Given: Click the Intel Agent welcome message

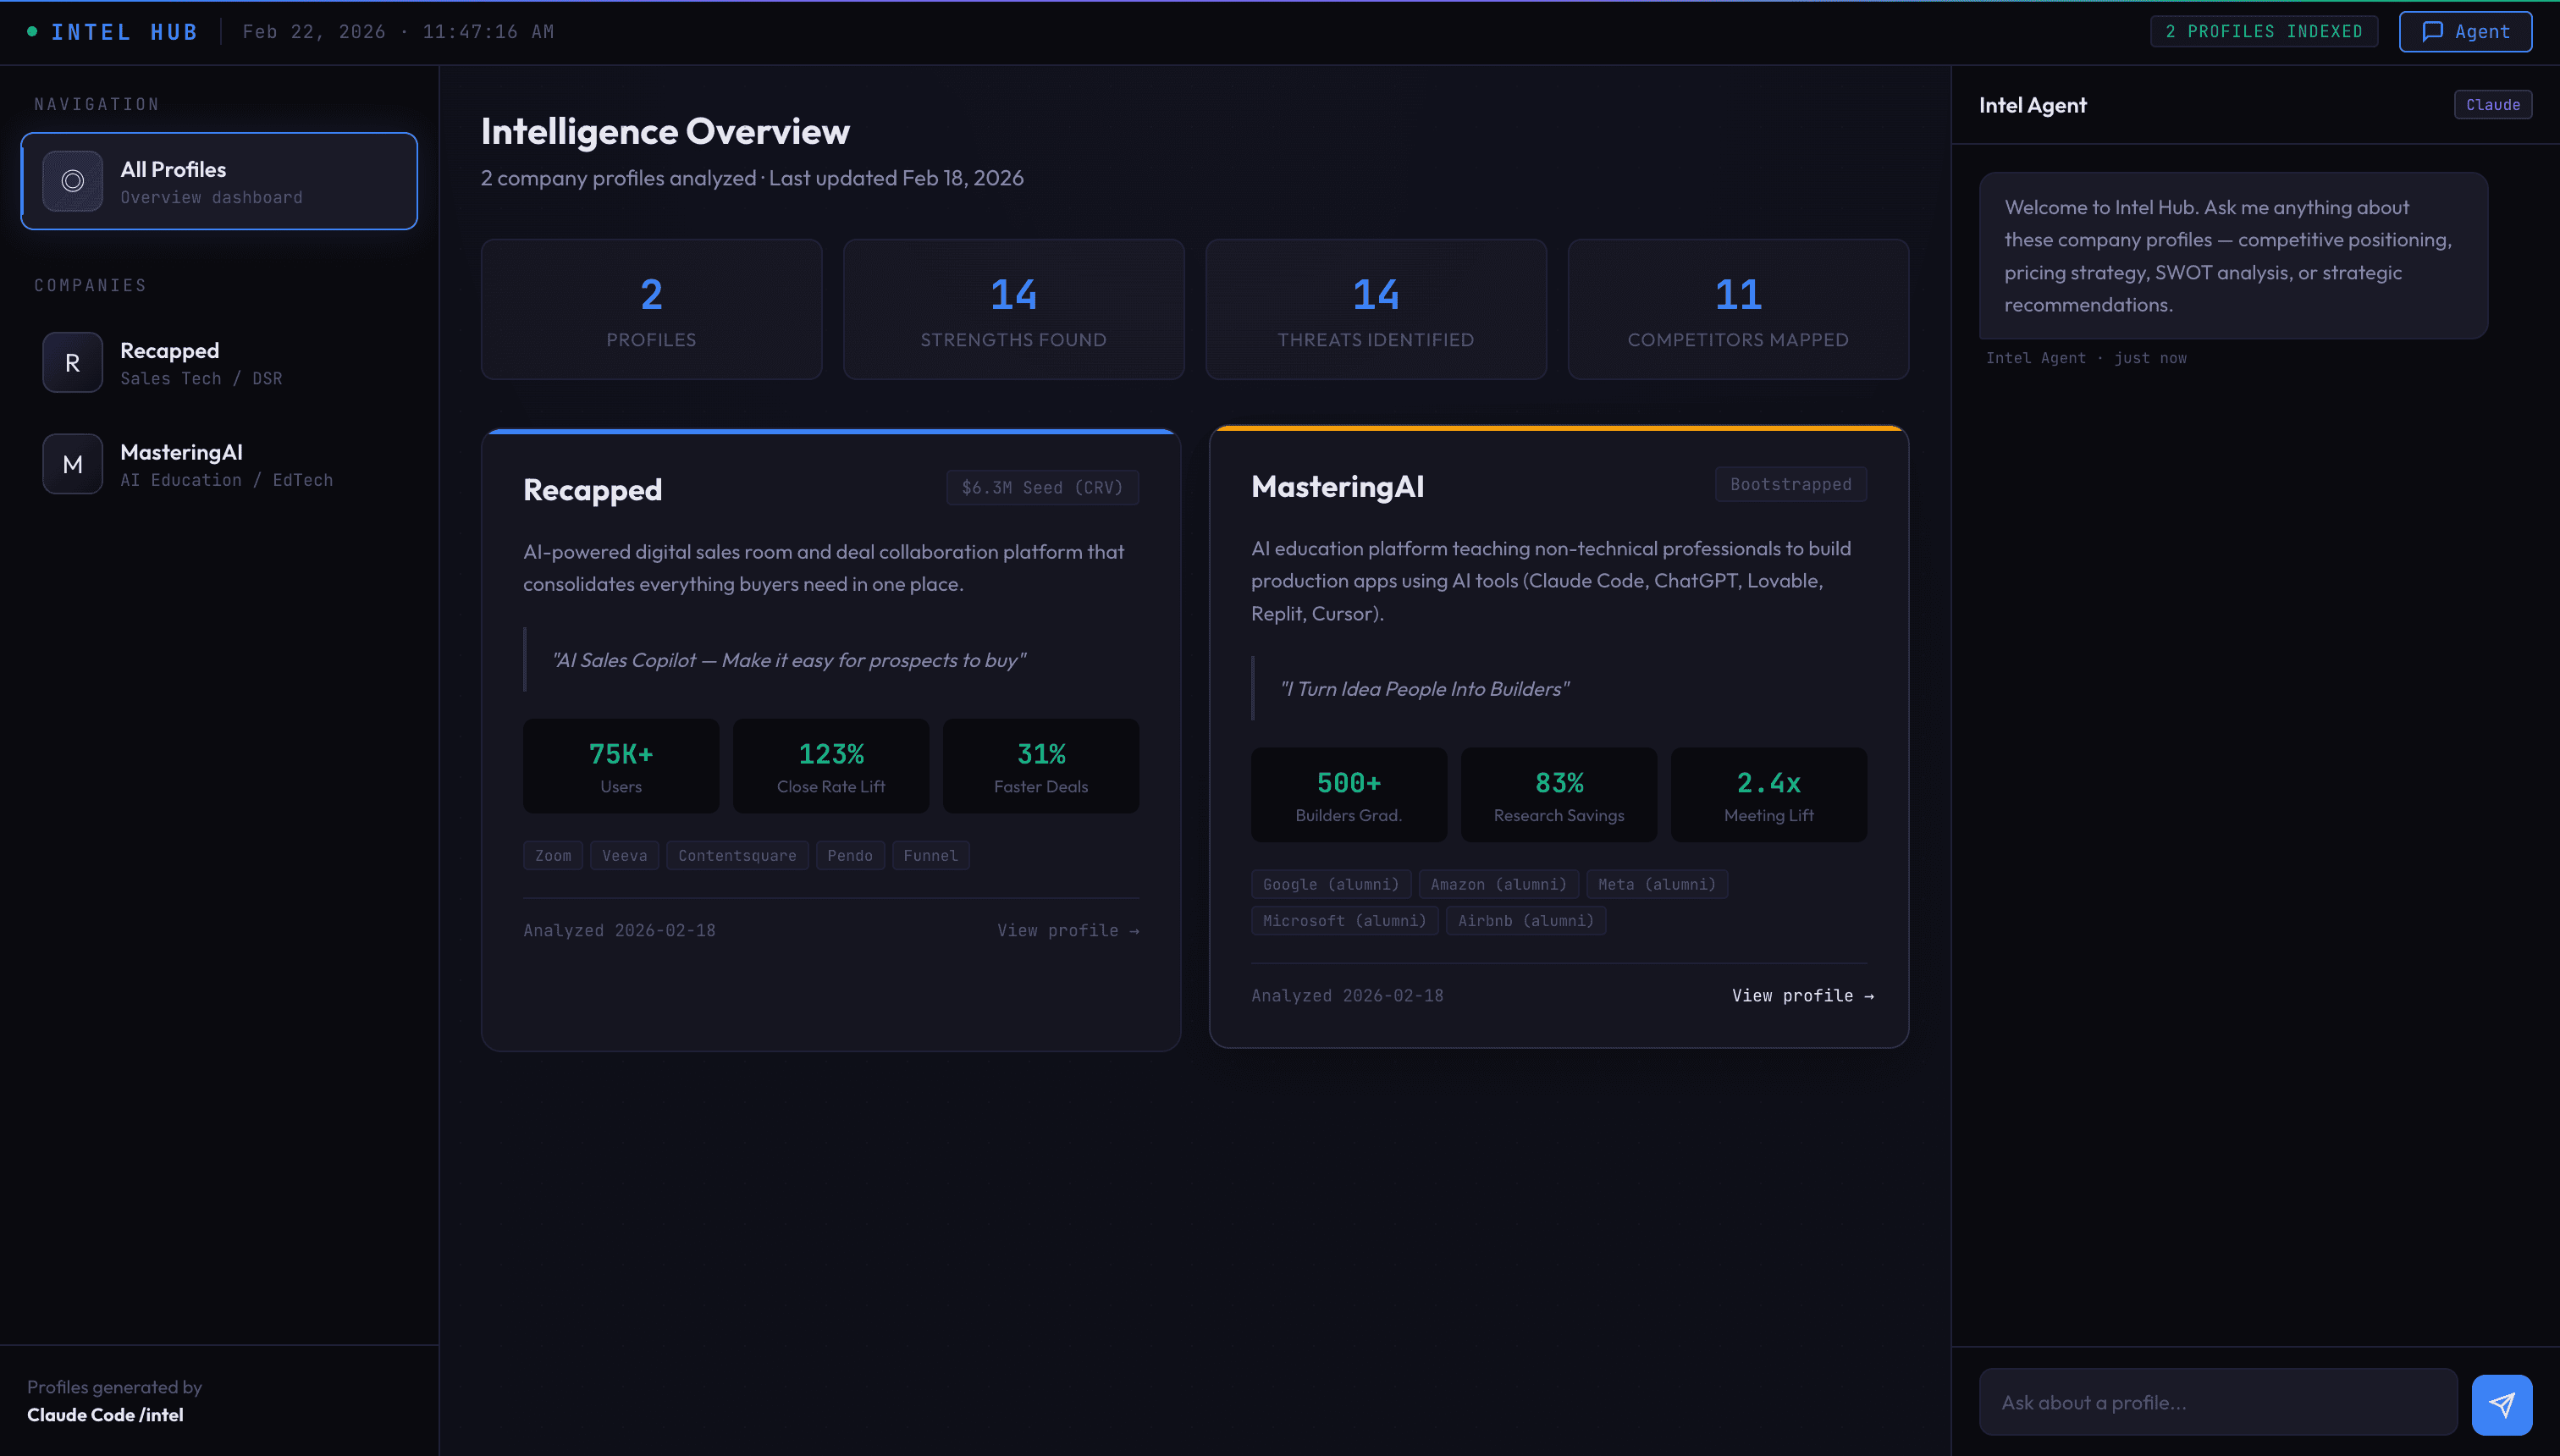Looking at the screenshot, I should pyautogui.click(x=2232, y=256).
